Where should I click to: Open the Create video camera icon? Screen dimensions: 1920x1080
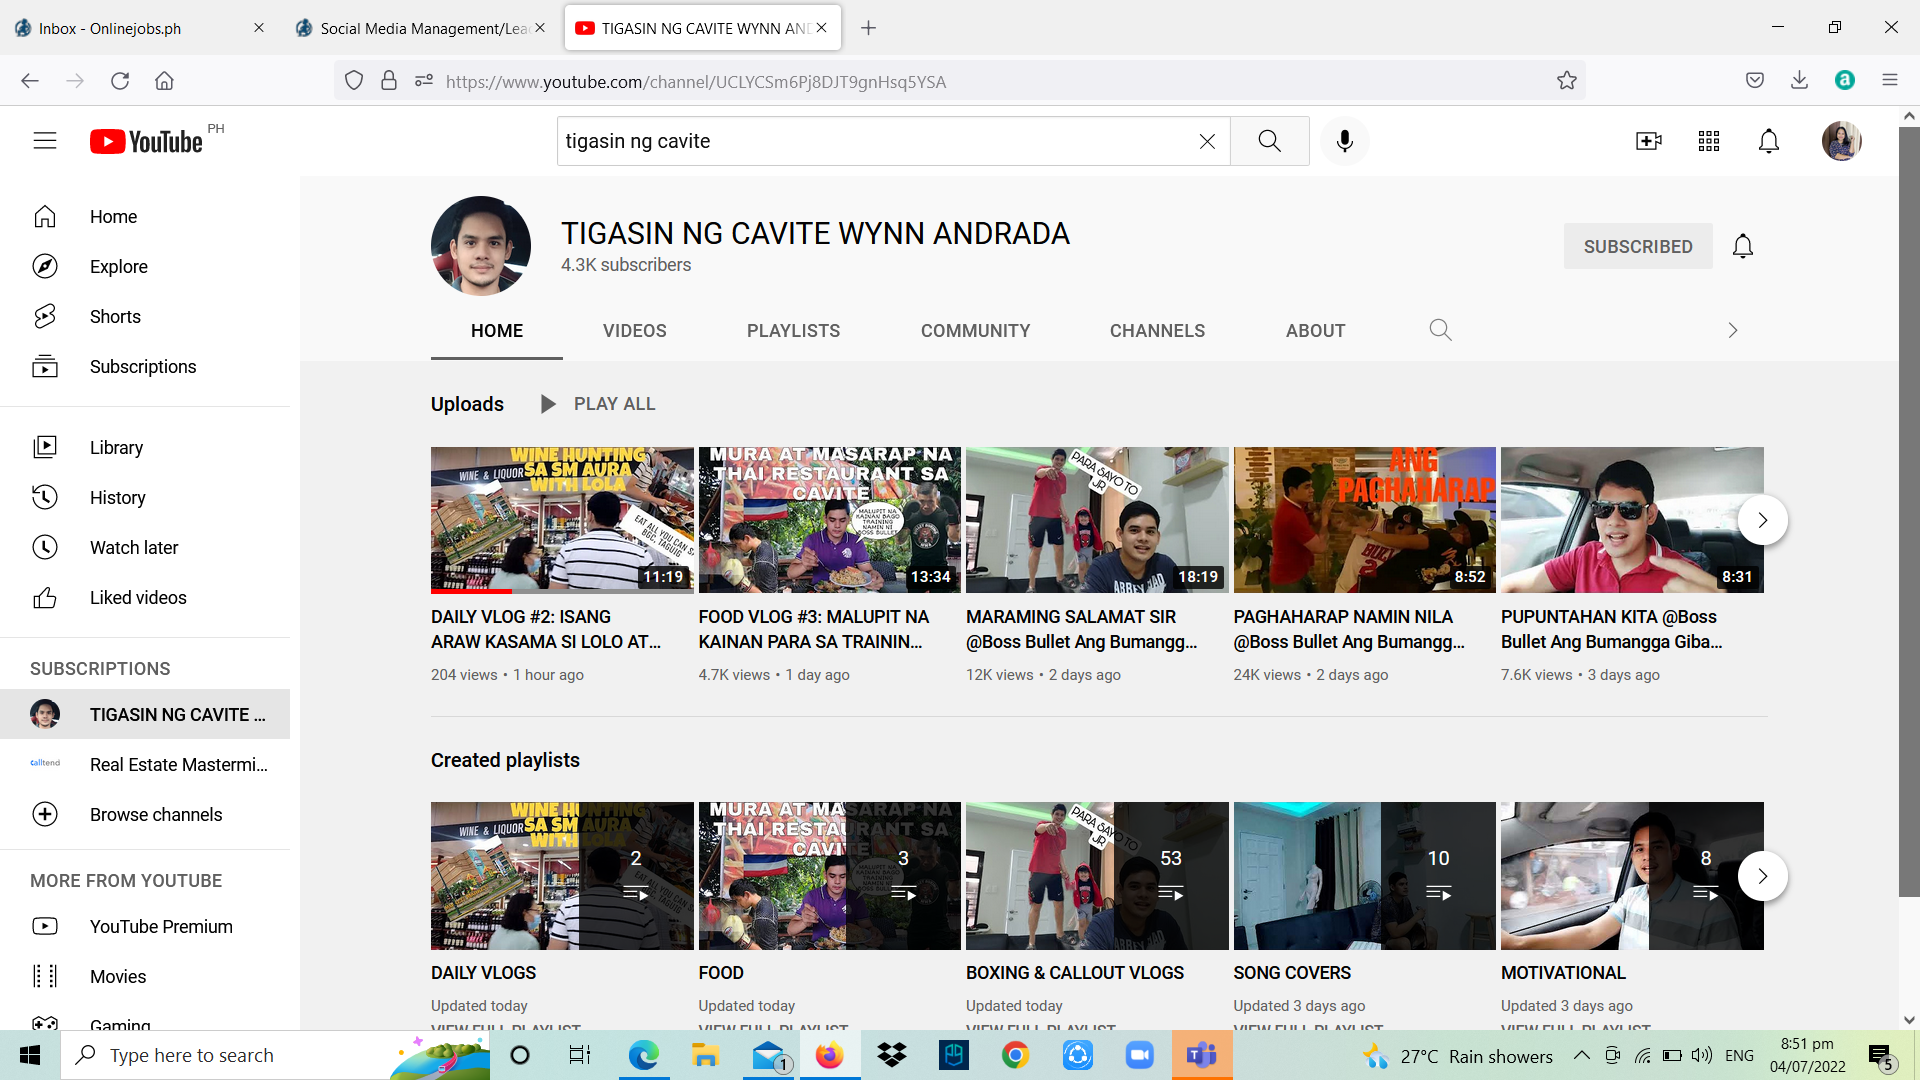1648,141
